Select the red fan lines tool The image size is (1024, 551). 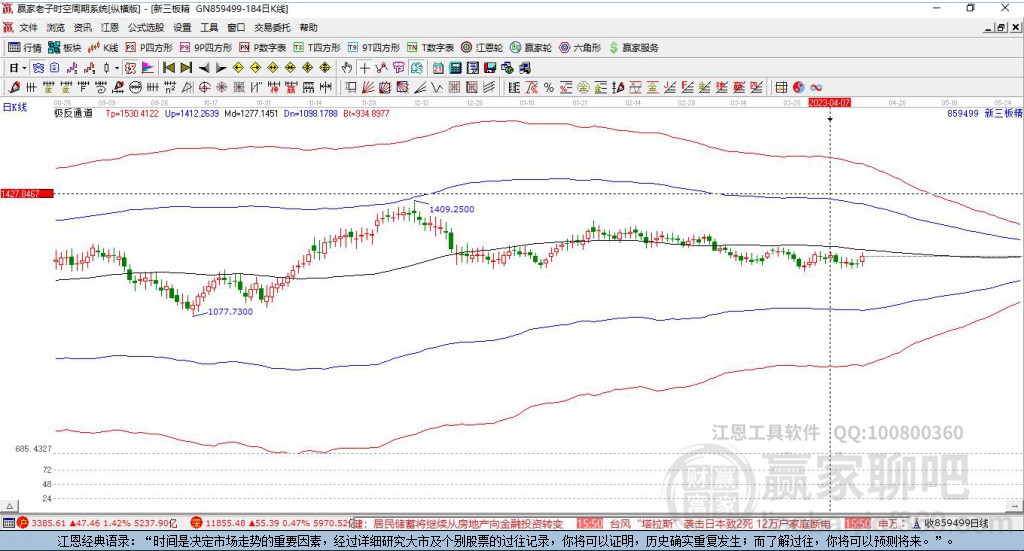click(x=368, y=87)
